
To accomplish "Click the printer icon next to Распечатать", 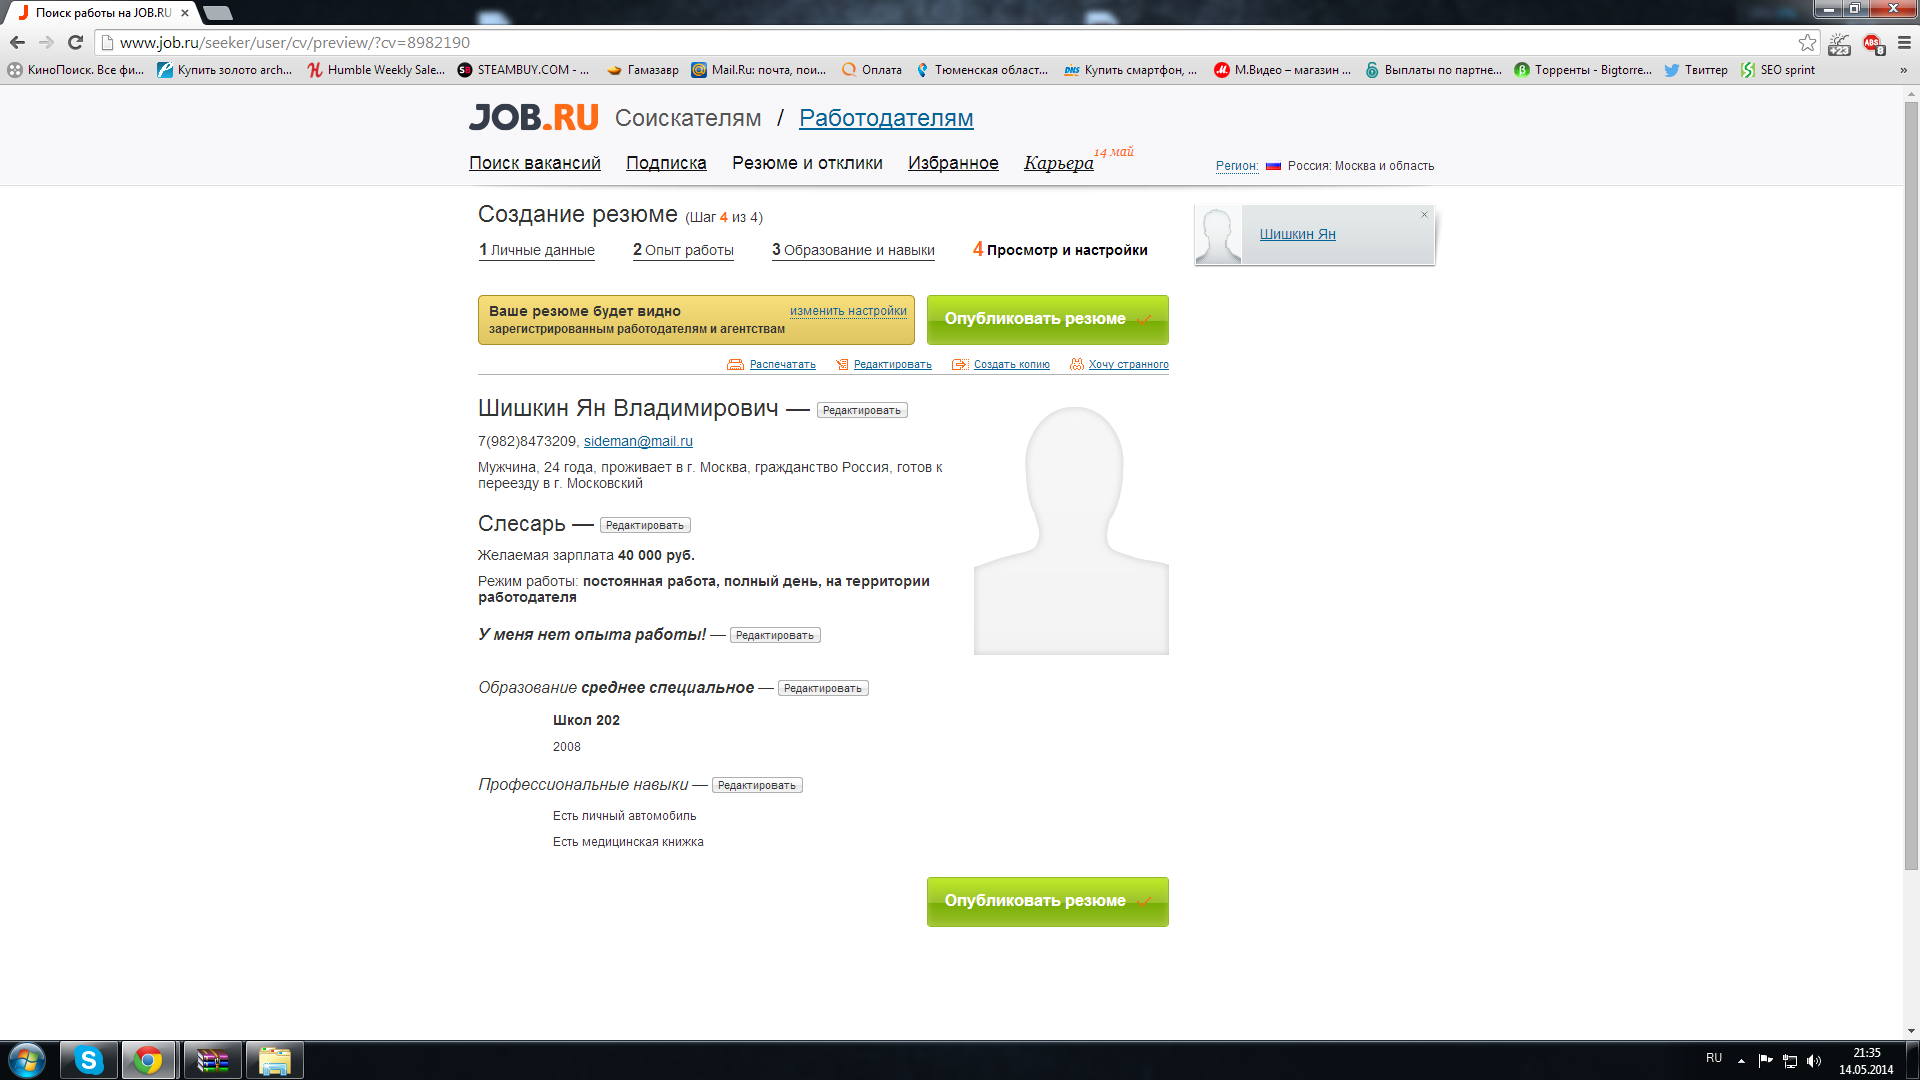I will 735,365.
